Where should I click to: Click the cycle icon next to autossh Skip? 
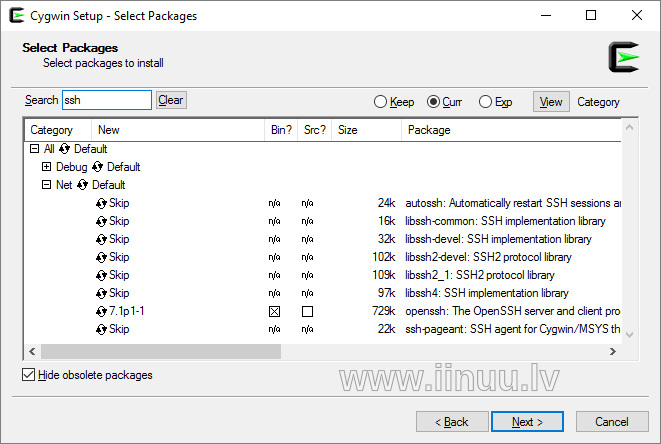coord(101,203)
